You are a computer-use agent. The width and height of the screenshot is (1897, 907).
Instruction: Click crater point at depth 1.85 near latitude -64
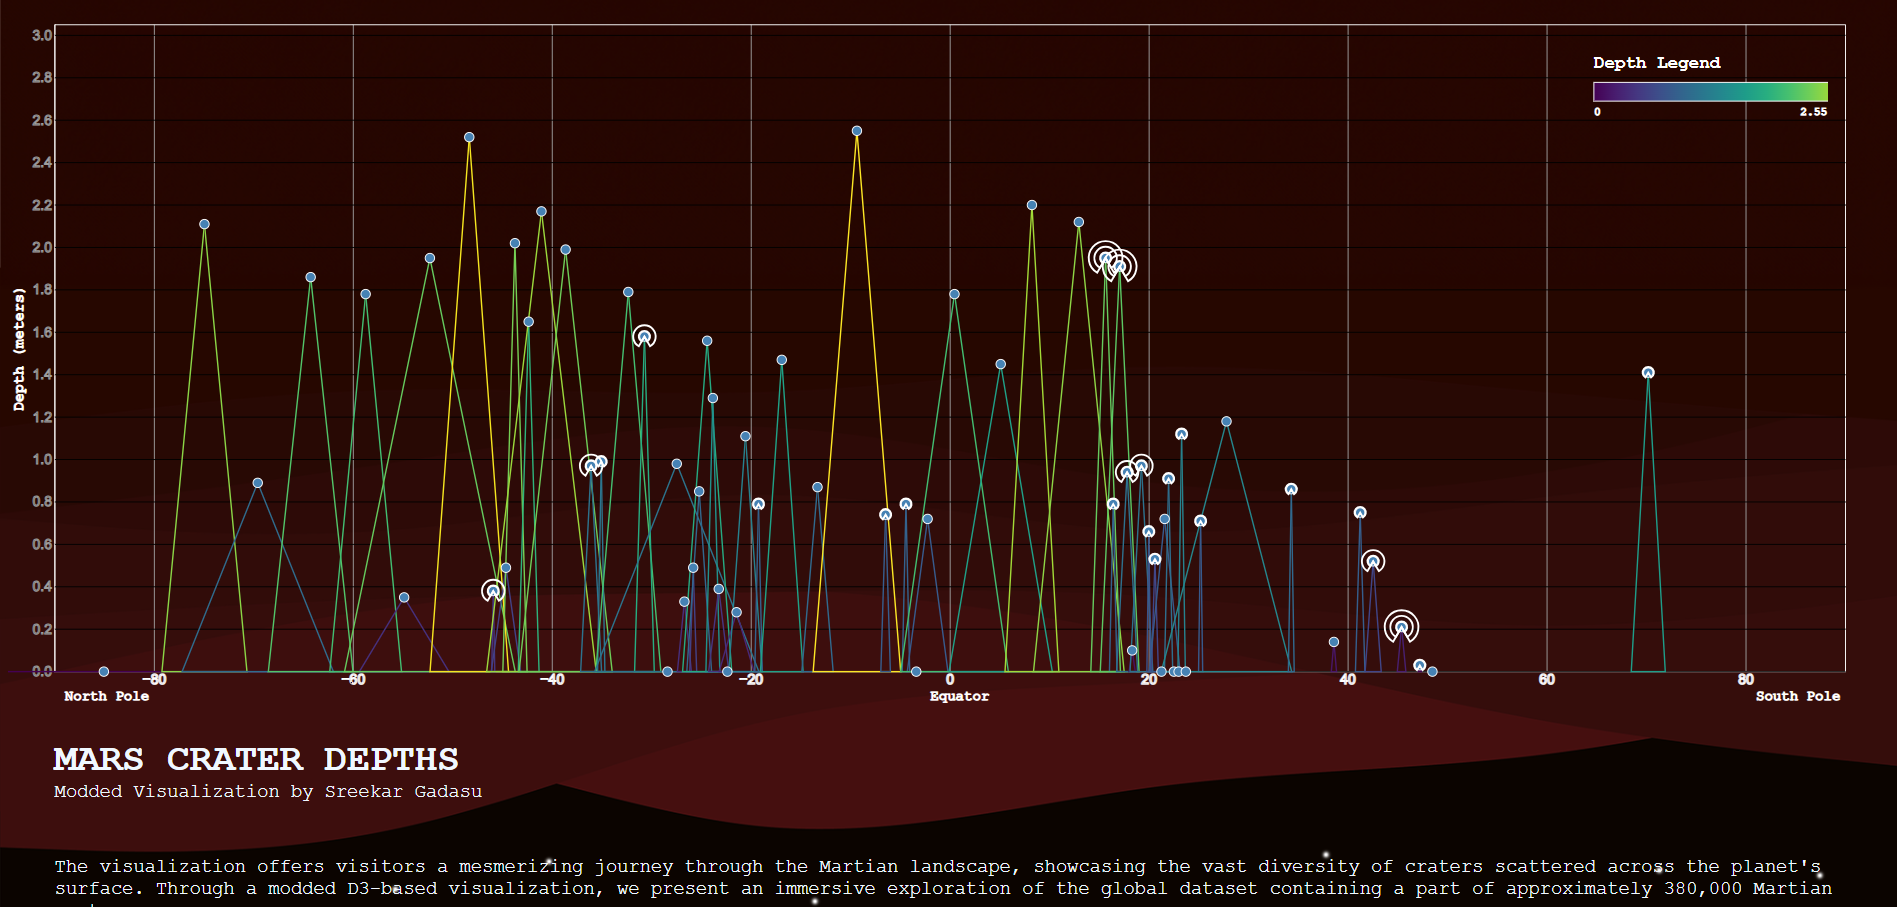click(310, 277)
